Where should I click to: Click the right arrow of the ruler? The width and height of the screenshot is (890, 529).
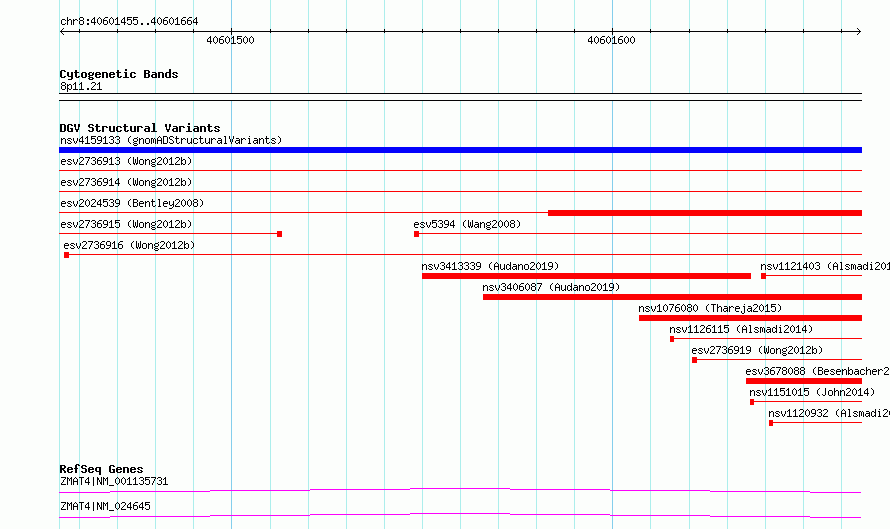point(859,32)
